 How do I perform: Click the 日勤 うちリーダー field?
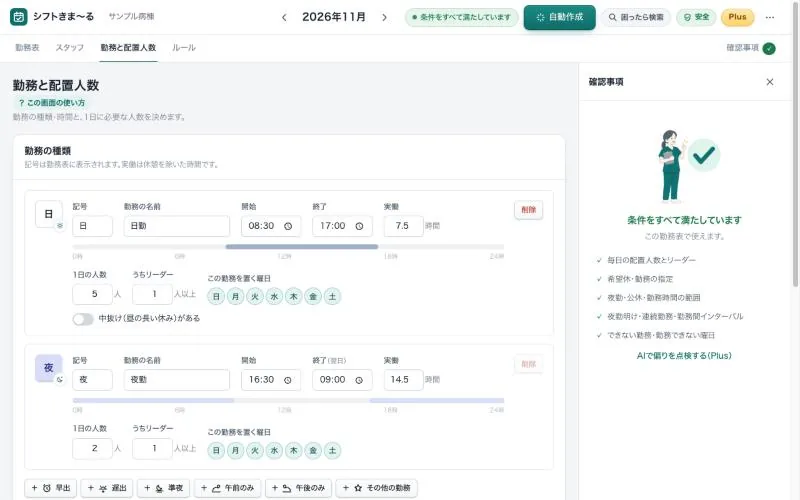[152, 294]
